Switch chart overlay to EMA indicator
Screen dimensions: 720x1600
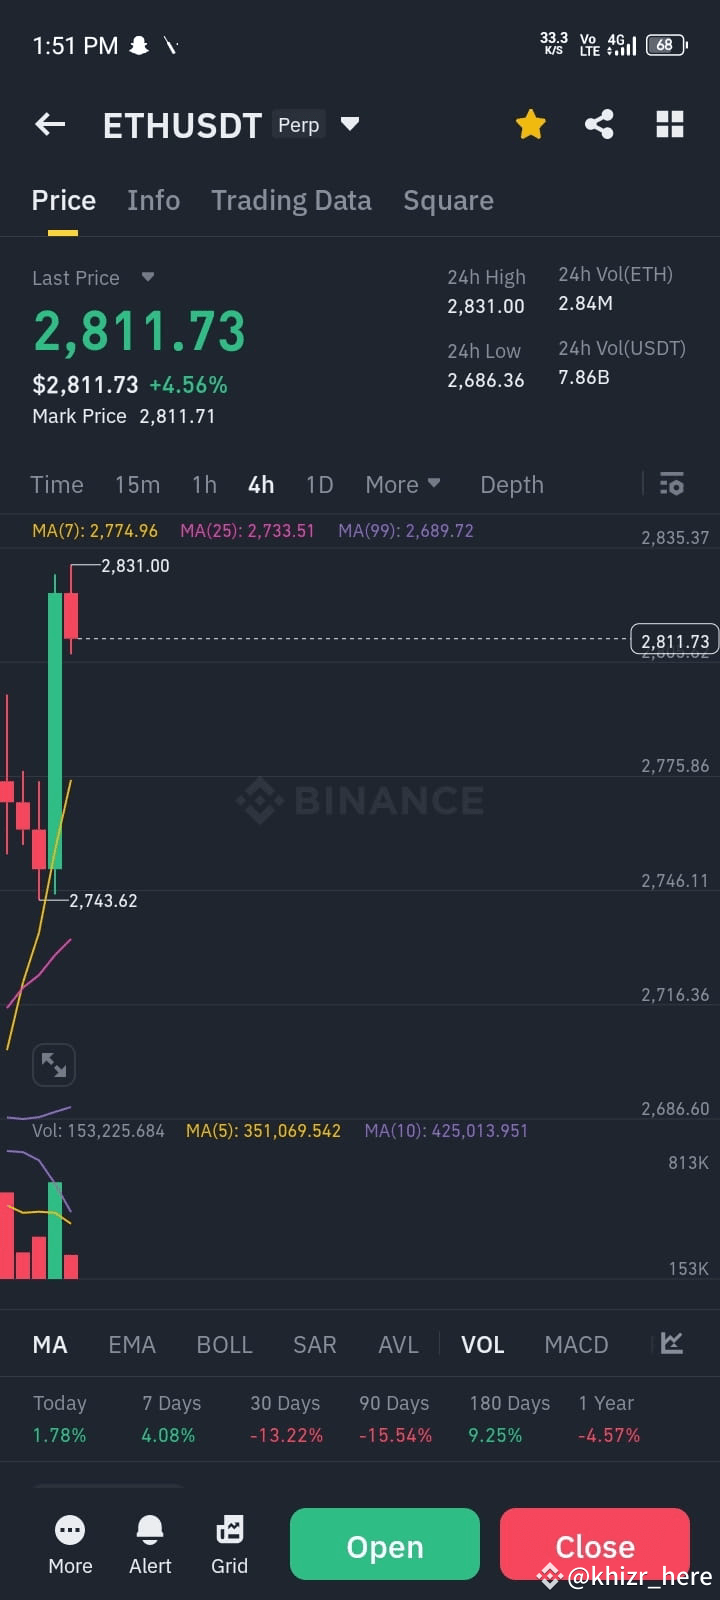(x=132, y=1344)
